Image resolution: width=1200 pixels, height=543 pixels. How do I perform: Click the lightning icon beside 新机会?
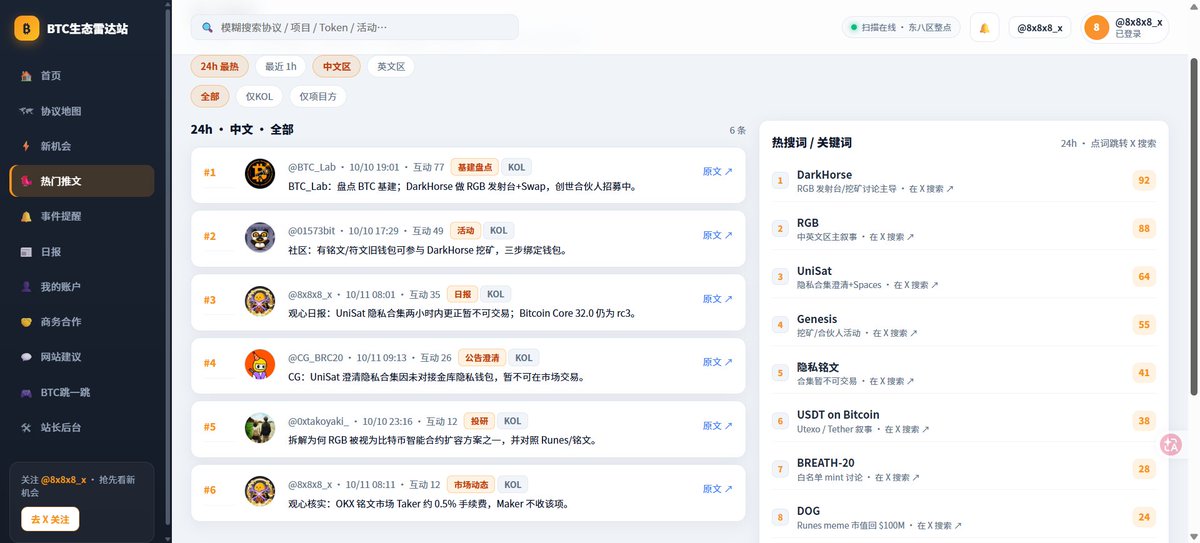[x=26, y=146]
